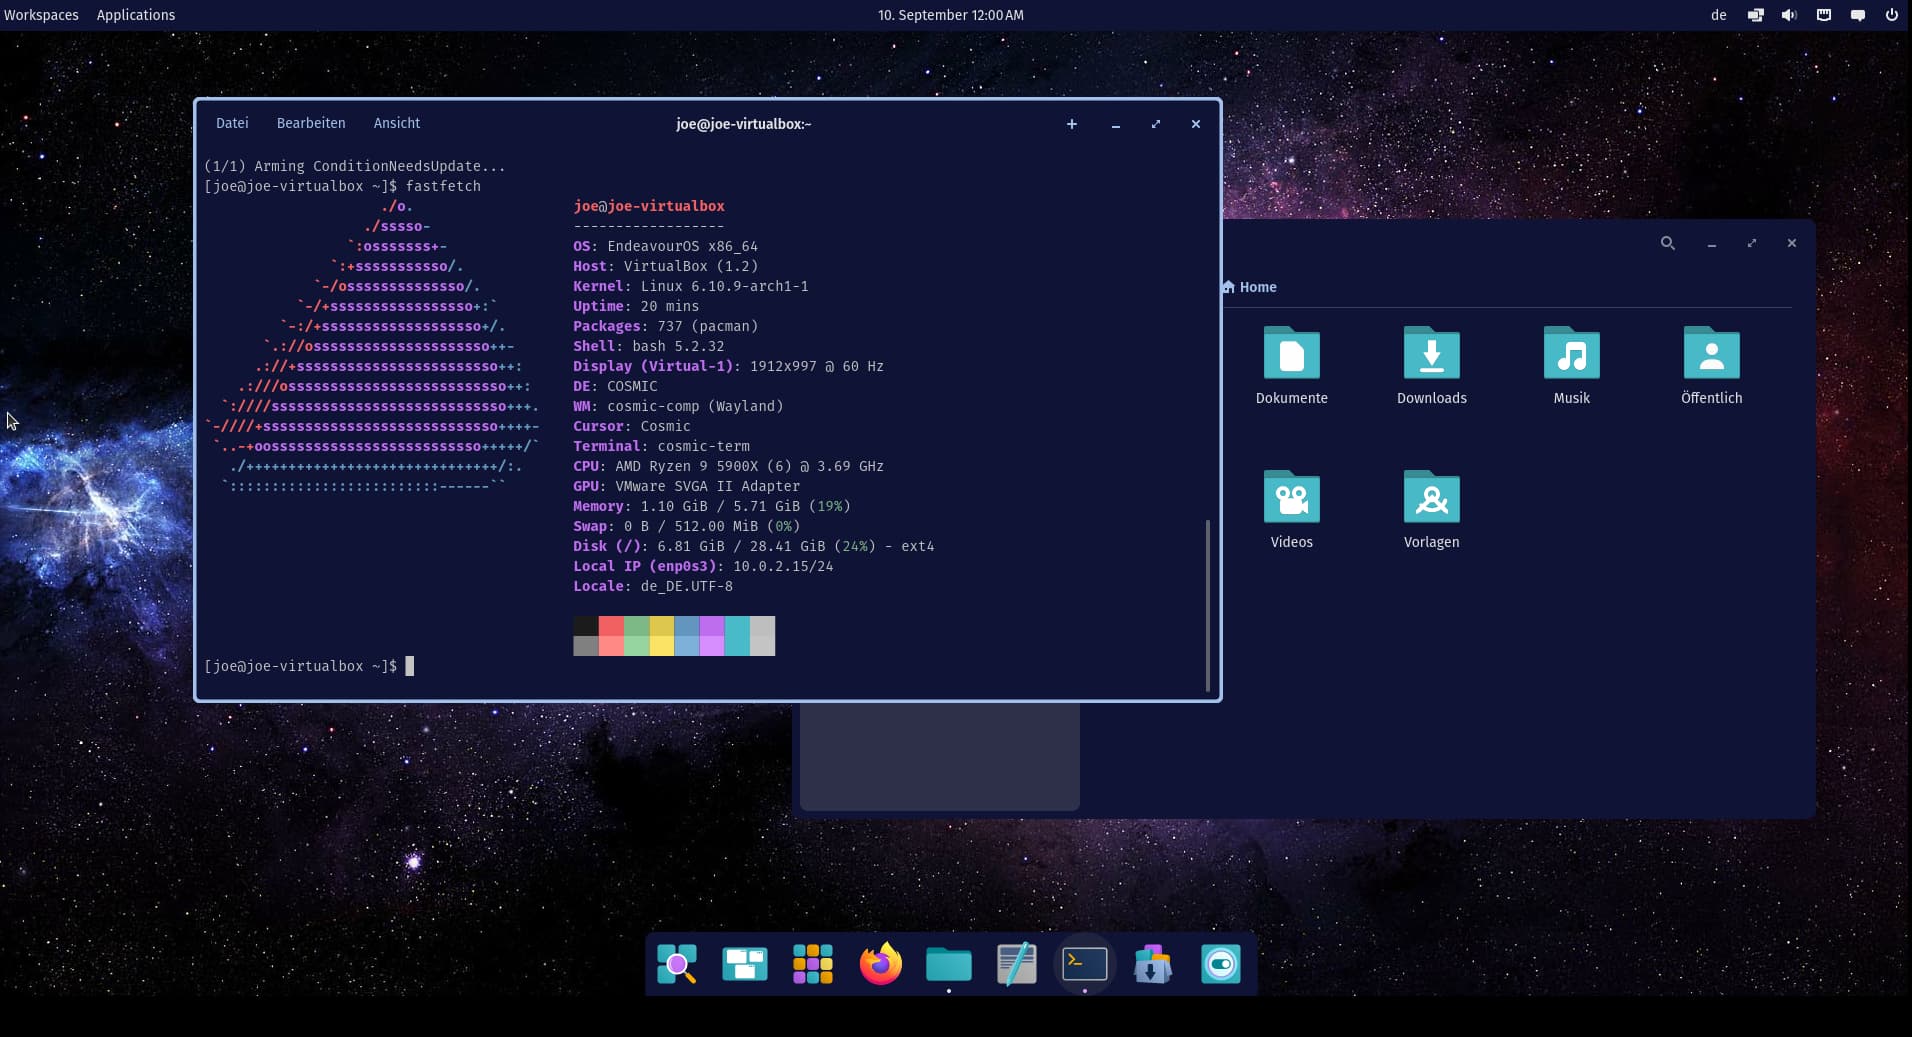Viewport: 1912px width, 1037px height.
Task: Open the Dokumente folder in the Files window
Action: [x=1292, y=366]
